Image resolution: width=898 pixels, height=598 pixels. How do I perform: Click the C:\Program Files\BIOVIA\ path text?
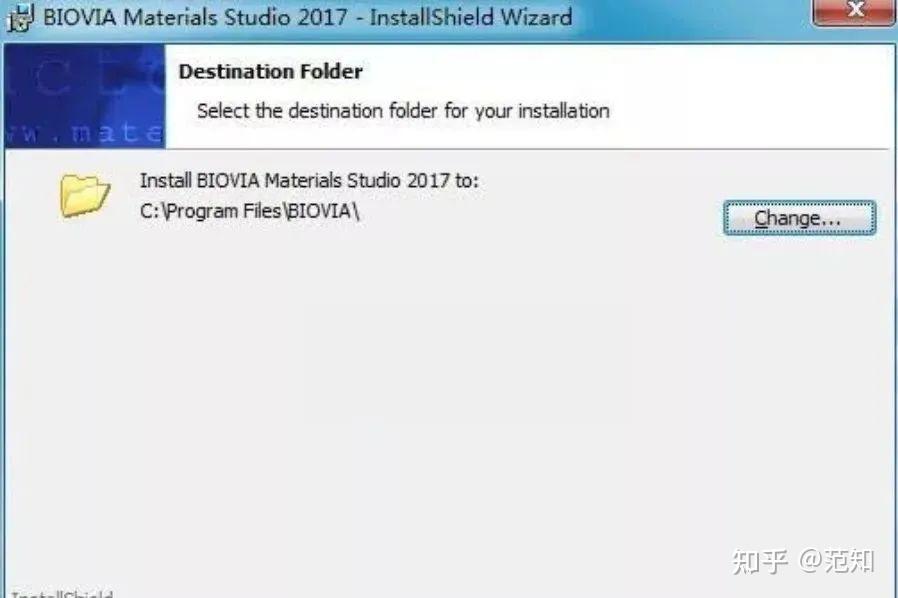(250, 211)
